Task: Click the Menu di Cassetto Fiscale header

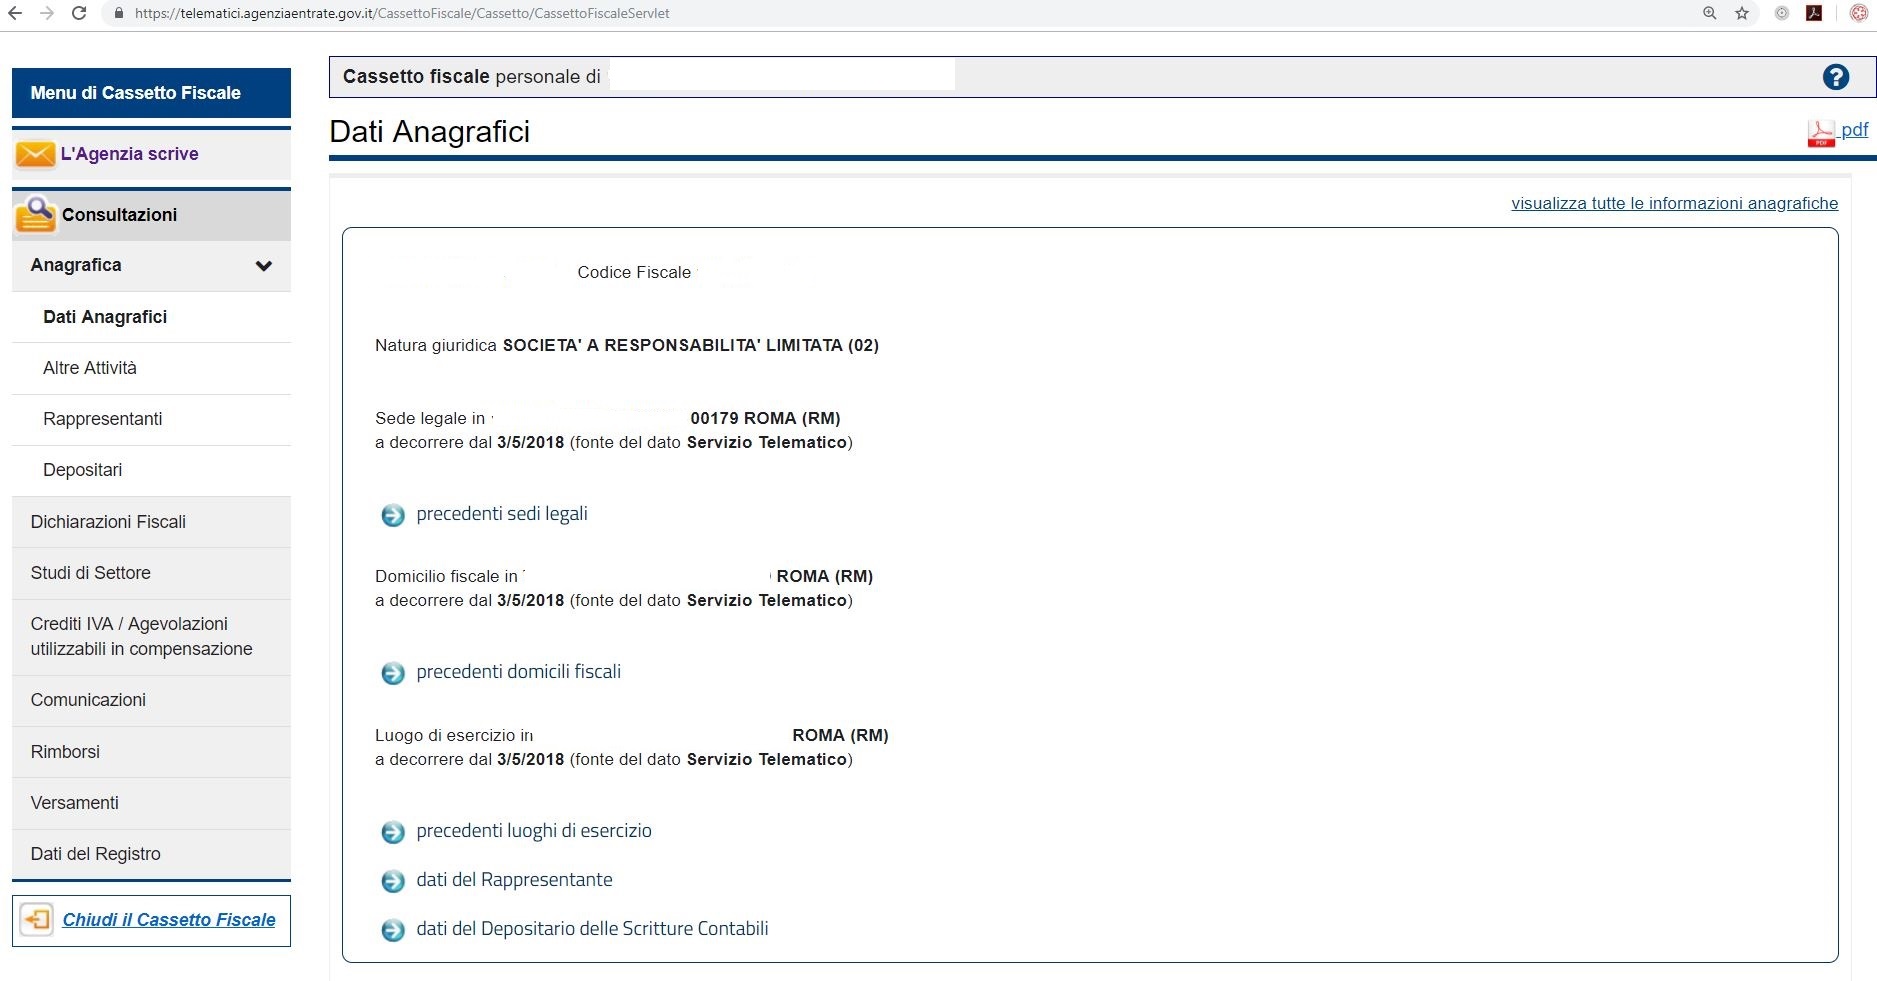Action: [151, 93]
